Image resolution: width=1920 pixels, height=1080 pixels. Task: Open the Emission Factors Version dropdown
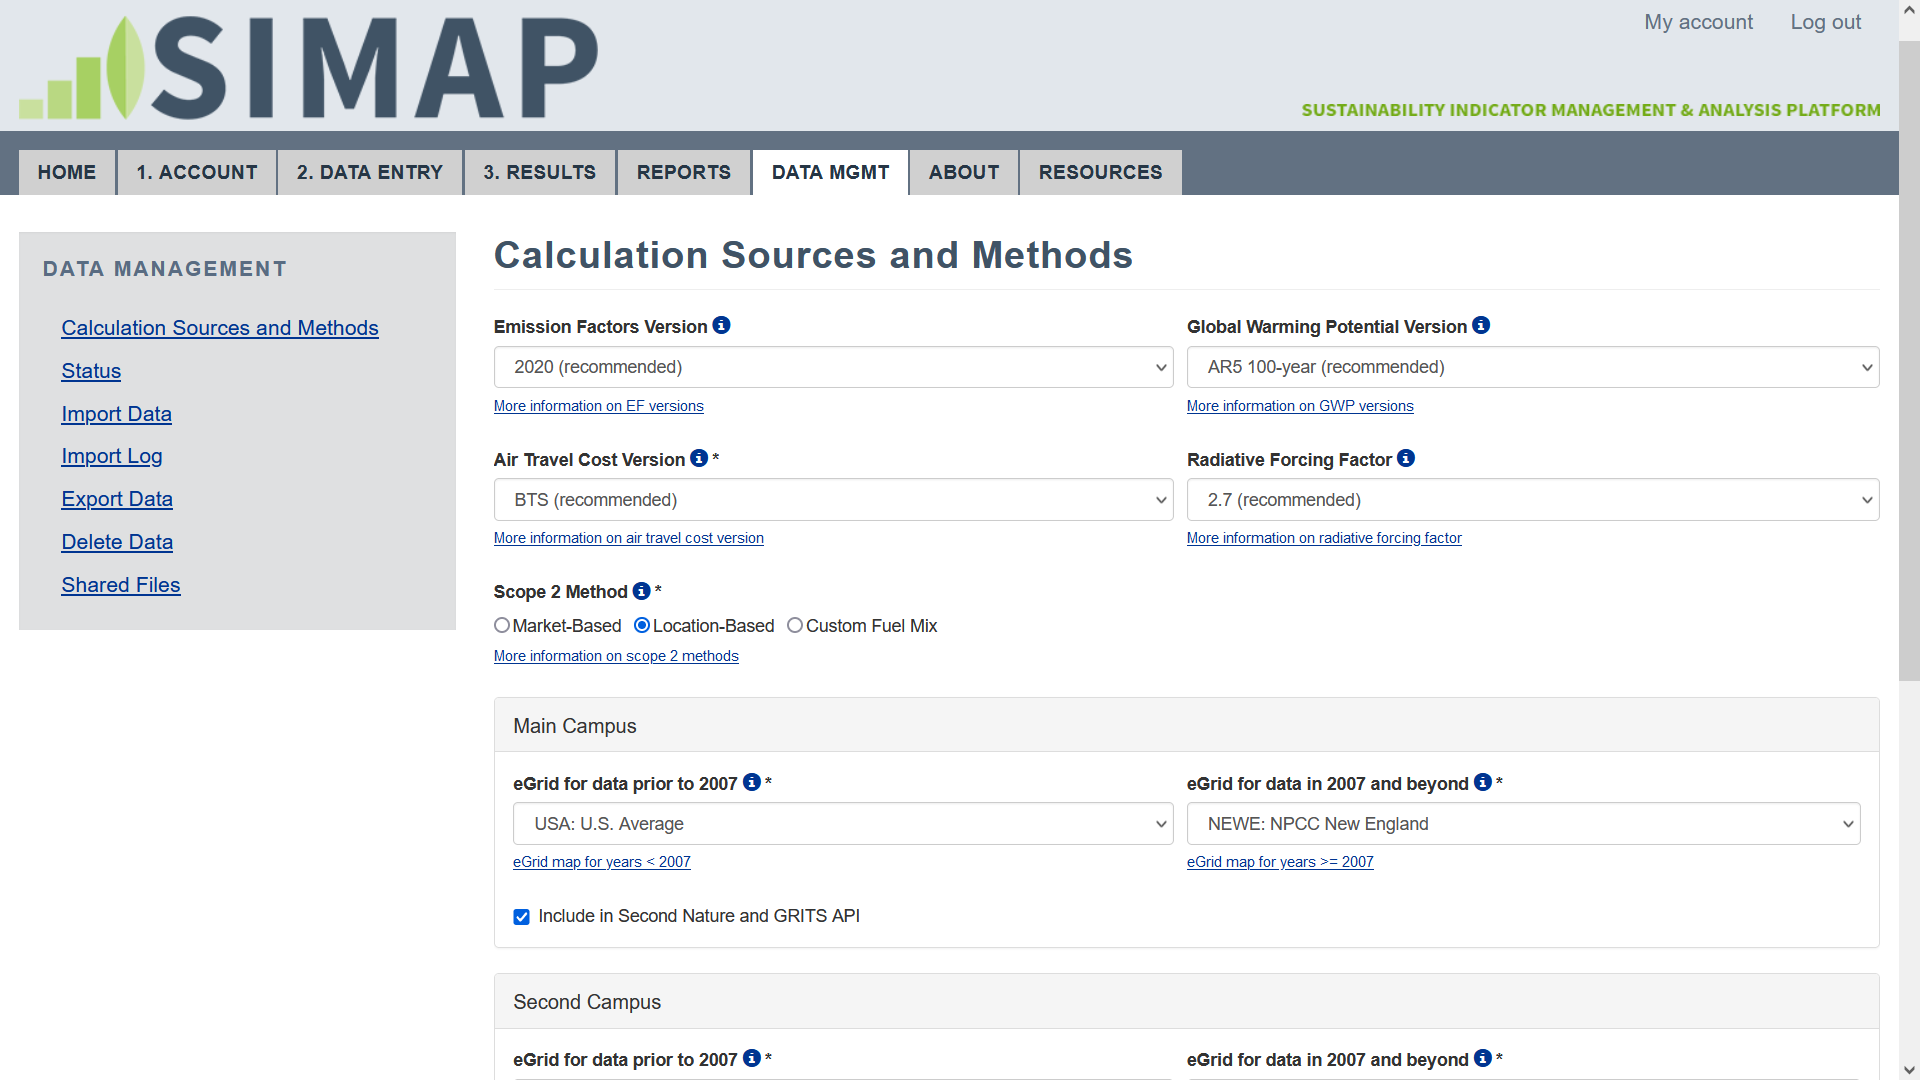833,367
